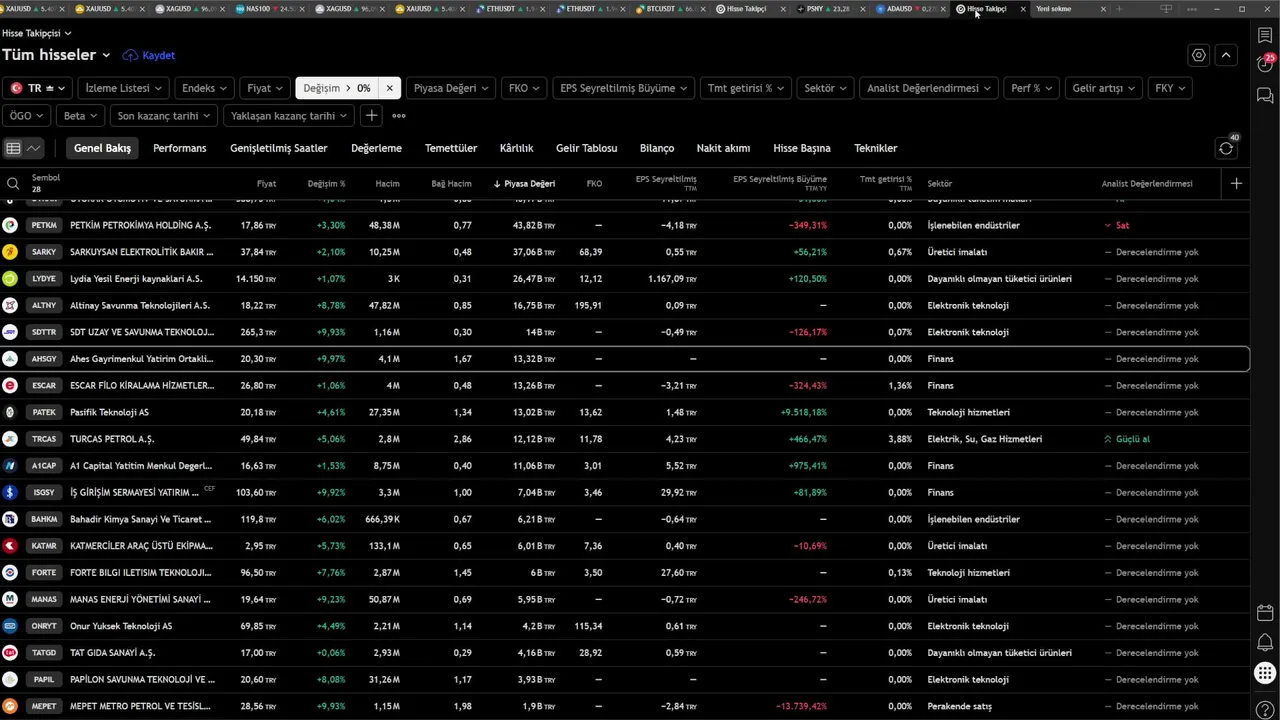Select the Genel Bakış tab
This screenshot has height=720, width=1280.
pos(102,148)
